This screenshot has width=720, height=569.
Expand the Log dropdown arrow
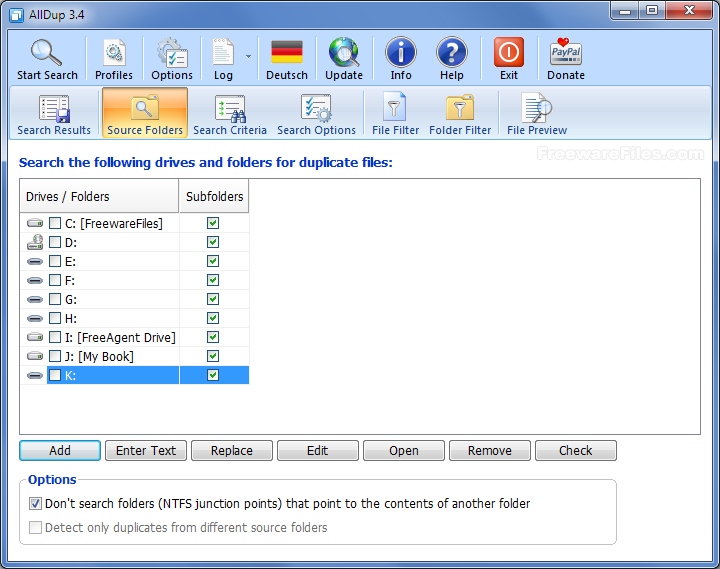pos(248,56)
